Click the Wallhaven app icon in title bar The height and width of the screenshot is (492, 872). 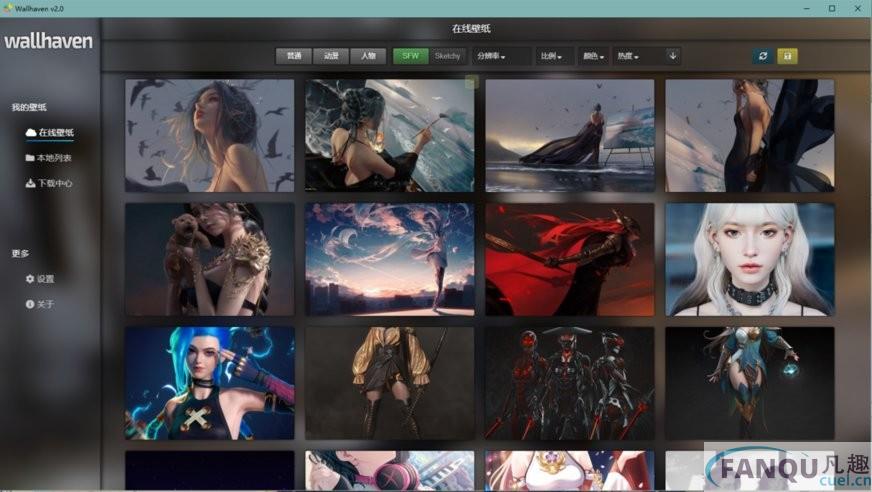[7, 8]
